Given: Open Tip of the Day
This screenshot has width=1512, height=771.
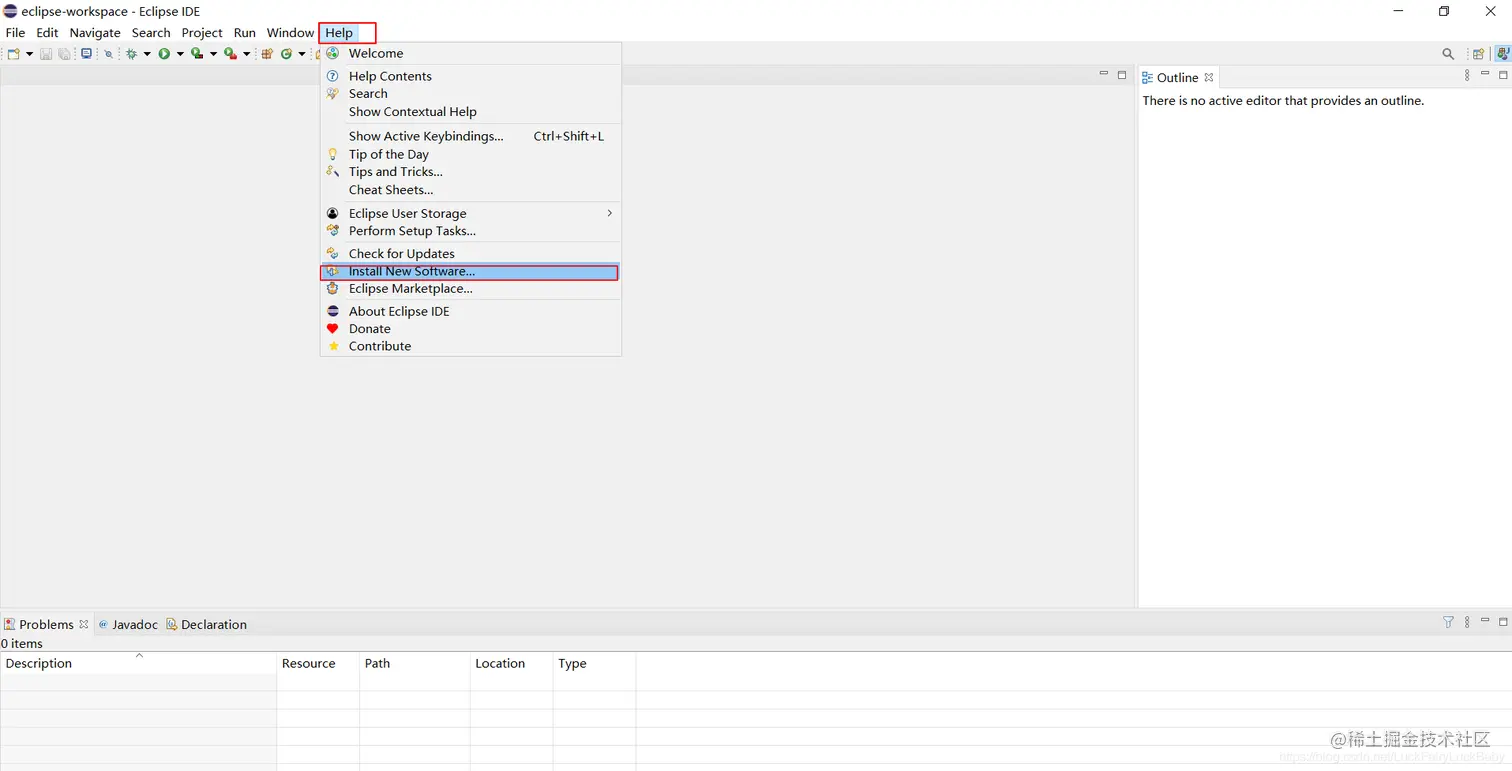Looking at the screenshot, I should [x=471, y=154].
